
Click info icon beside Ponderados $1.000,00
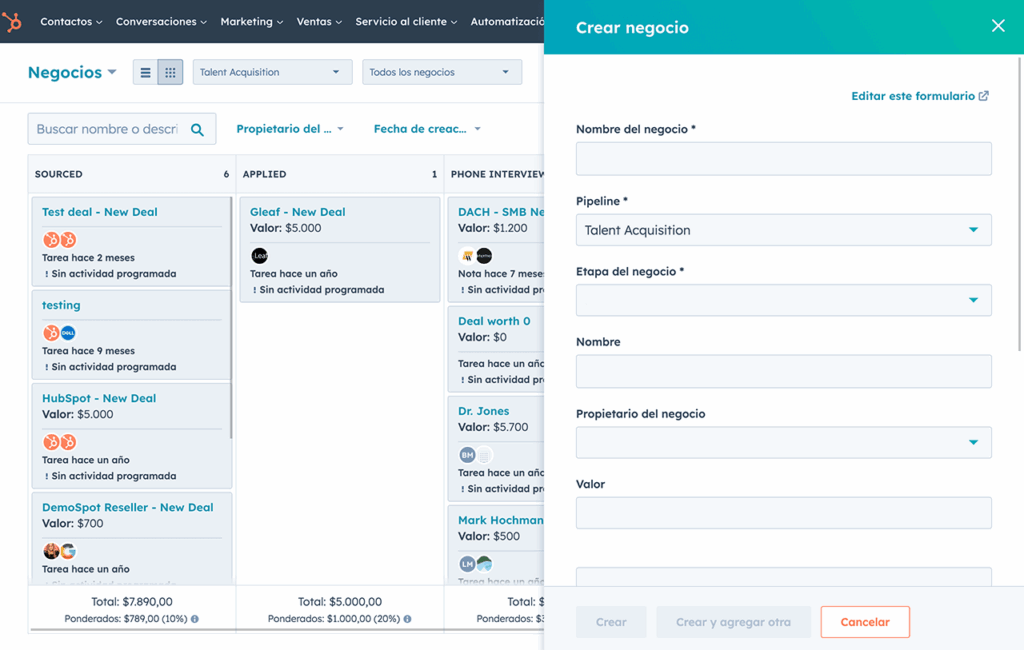tap(407, 619)
